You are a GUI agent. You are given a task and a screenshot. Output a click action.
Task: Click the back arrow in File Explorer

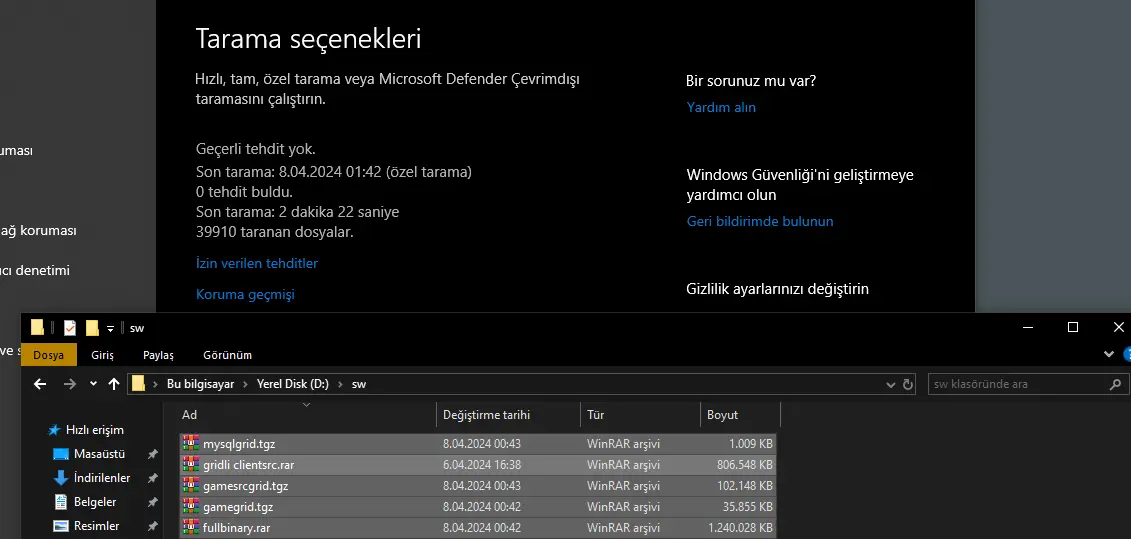tap(40, 384)
